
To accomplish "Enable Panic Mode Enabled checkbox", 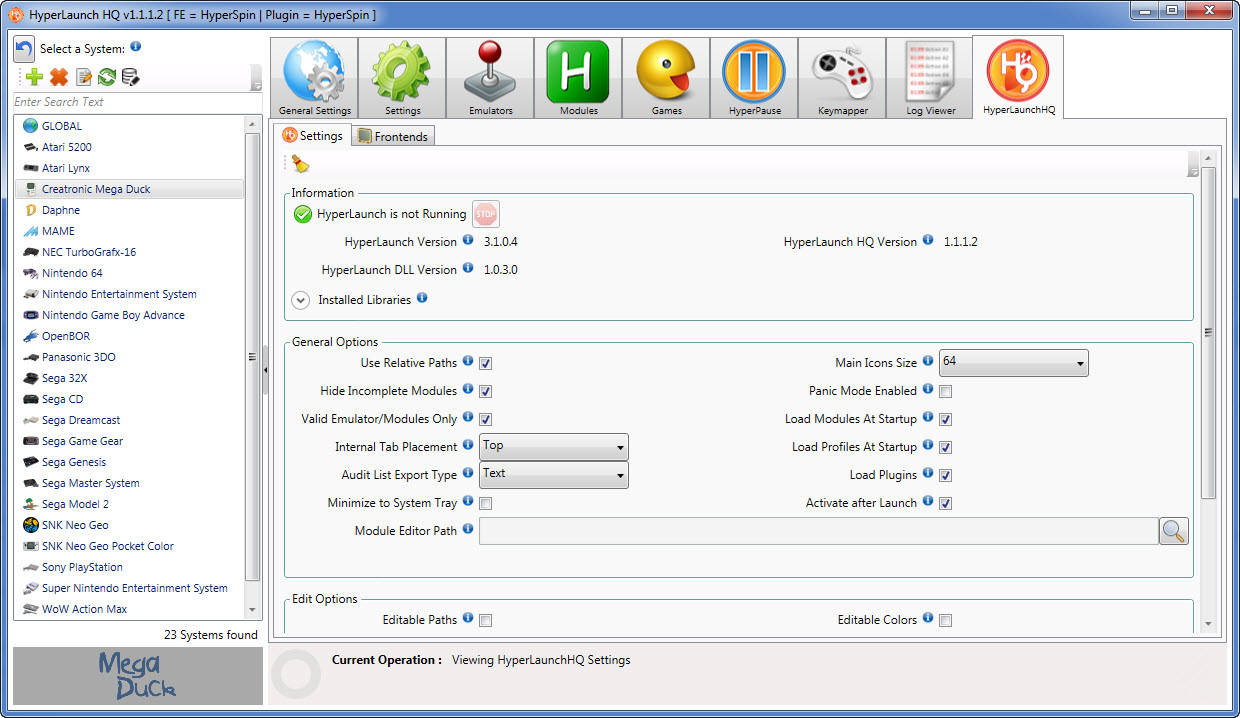I will click(946, 392).
